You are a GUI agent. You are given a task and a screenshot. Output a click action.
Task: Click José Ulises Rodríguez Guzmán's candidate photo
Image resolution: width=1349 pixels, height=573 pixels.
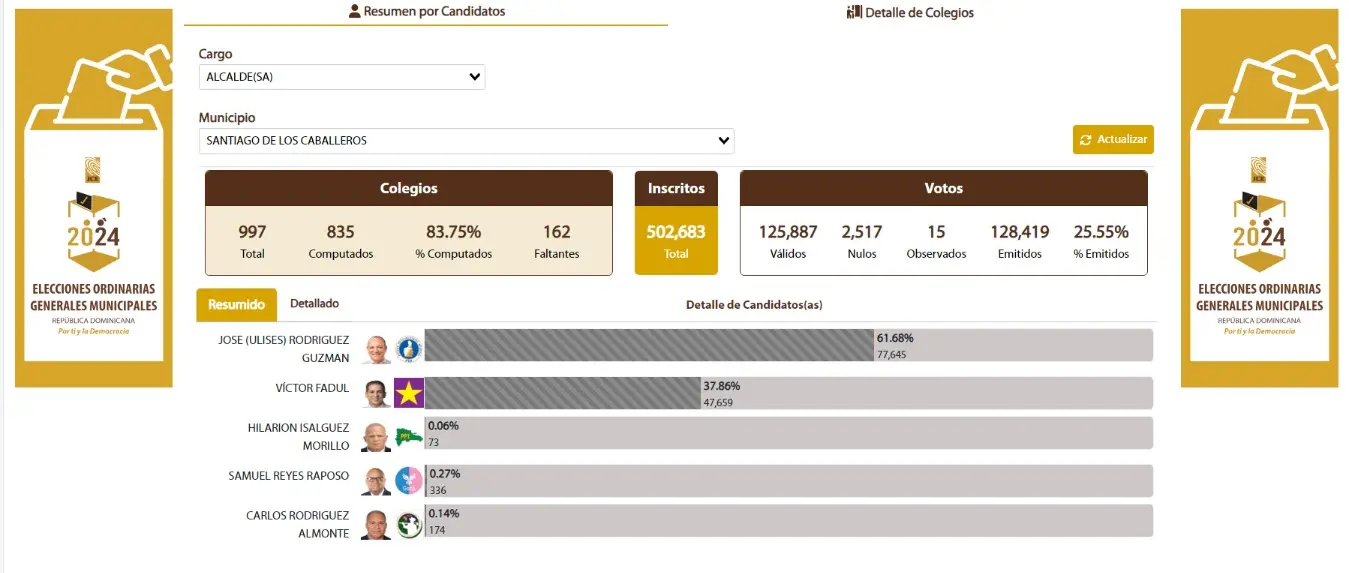tap(377, 349)
